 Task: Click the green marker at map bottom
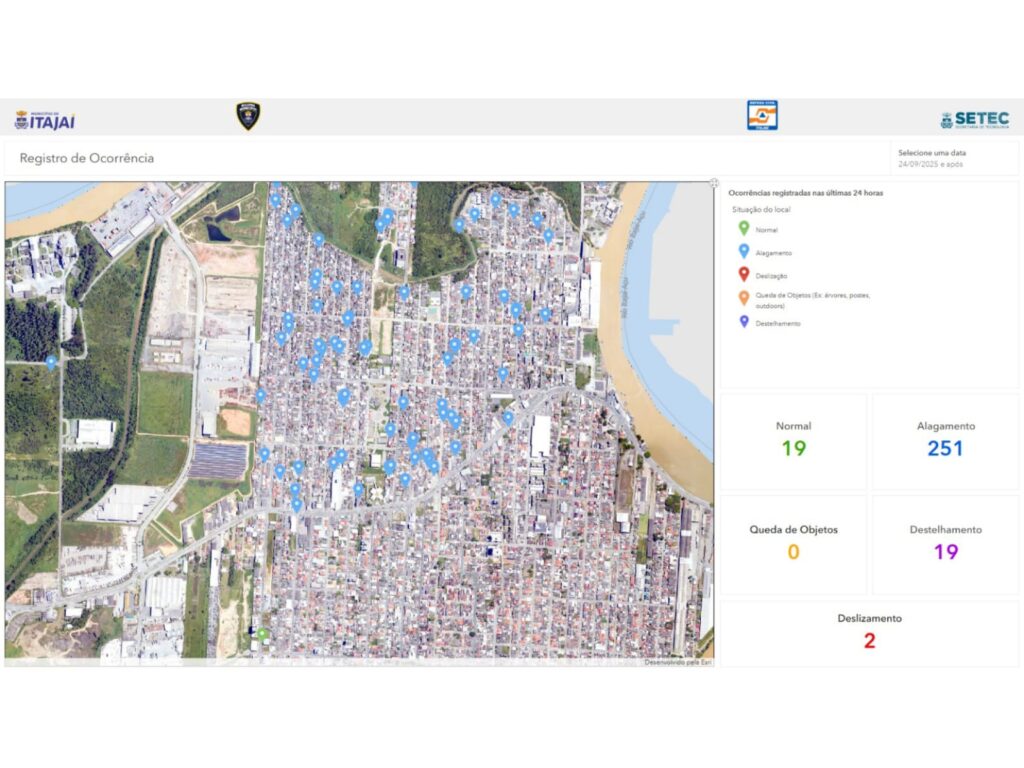click(x=262, y=634)
